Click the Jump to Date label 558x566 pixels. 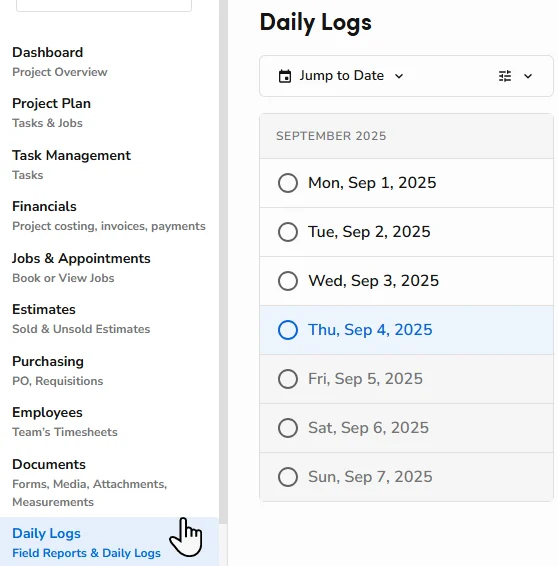[x=341, y=76]
